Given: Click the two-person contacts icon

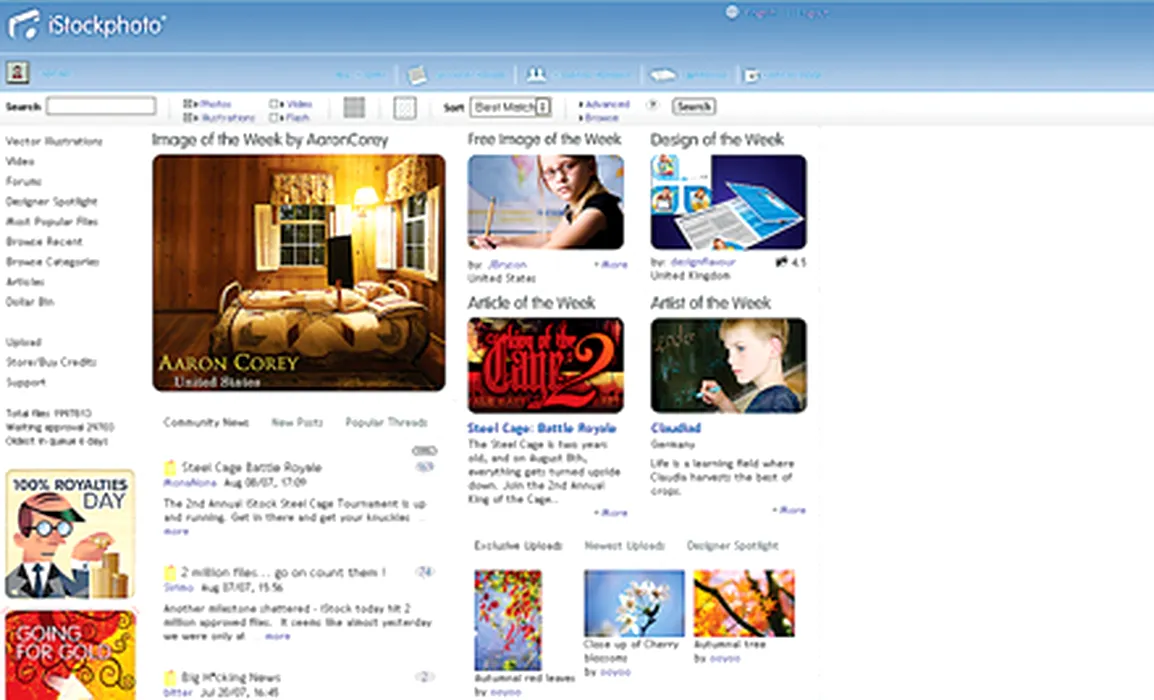Looking at the screenshot, I should coord(536,74).
